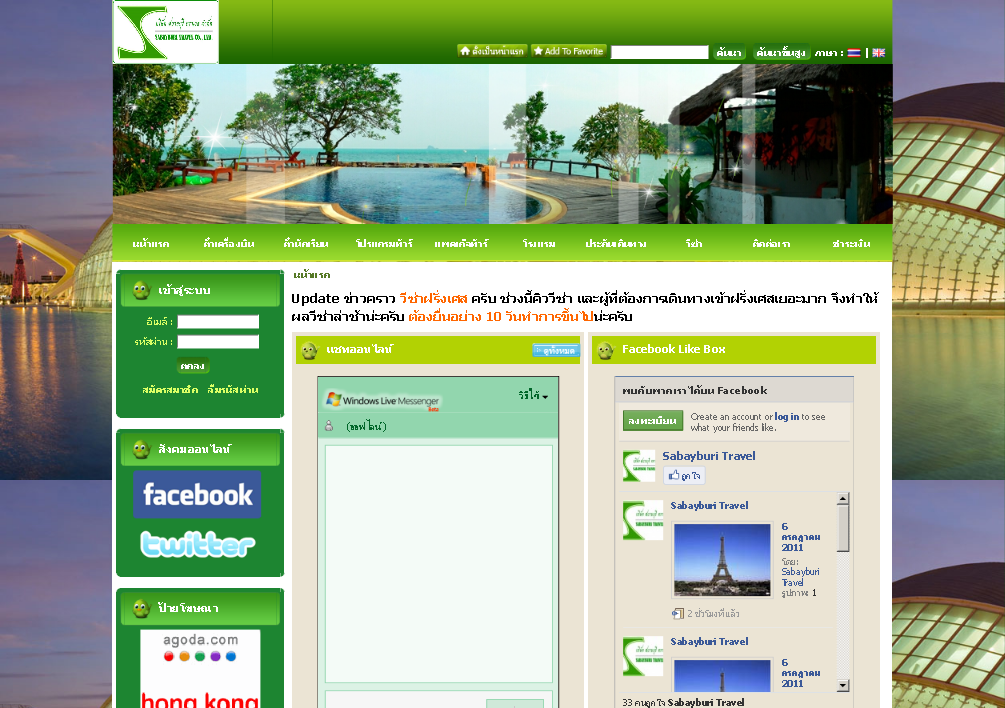This screenshot has width=1005, height=708.
Task: Click the offline user status icon in Messenger
Action: (329, 426)
